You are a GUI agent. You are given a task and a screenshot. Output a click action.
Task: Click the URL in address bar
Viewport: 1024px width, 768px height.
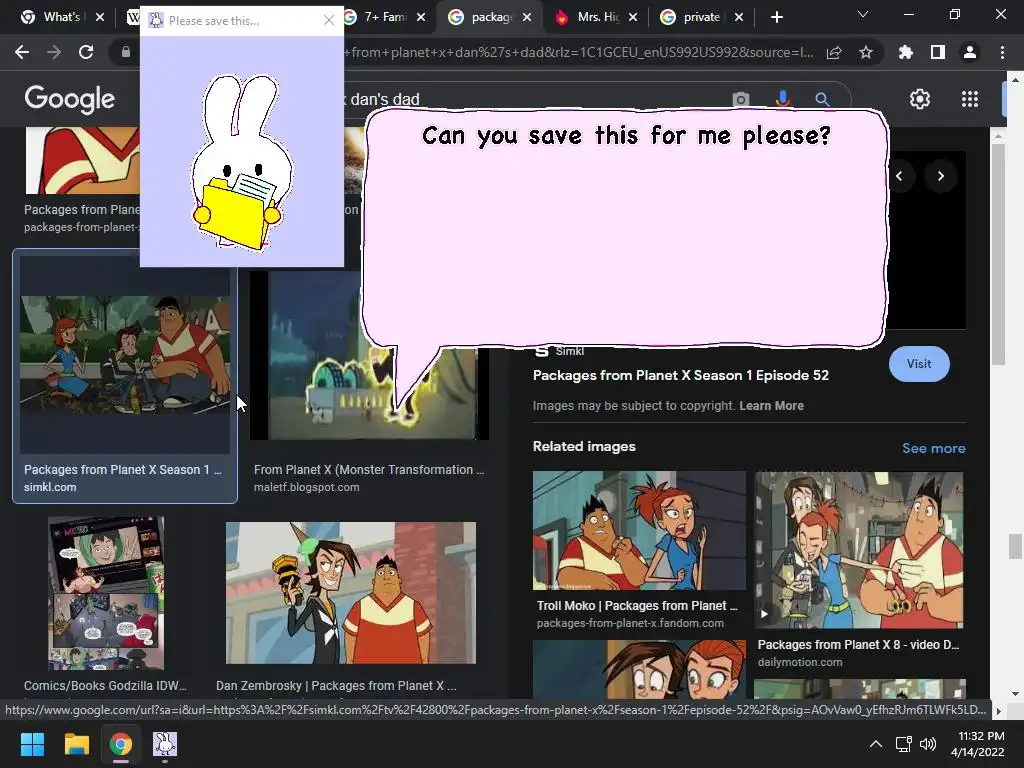point(579,52)
